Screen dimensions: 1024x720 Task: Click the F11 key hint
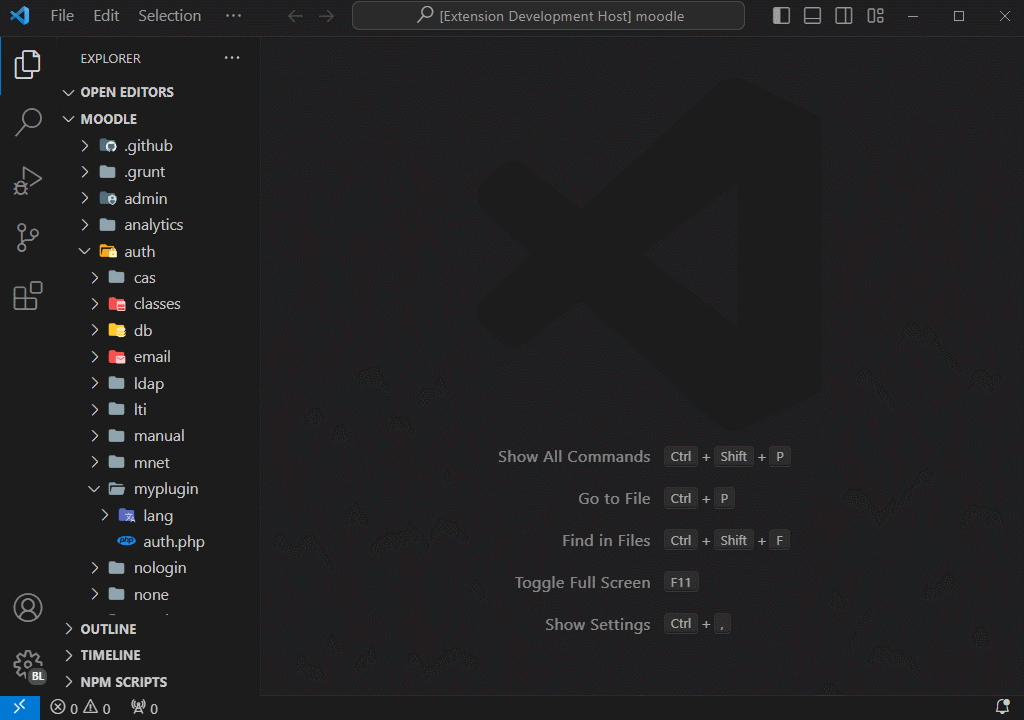point(680,582)
